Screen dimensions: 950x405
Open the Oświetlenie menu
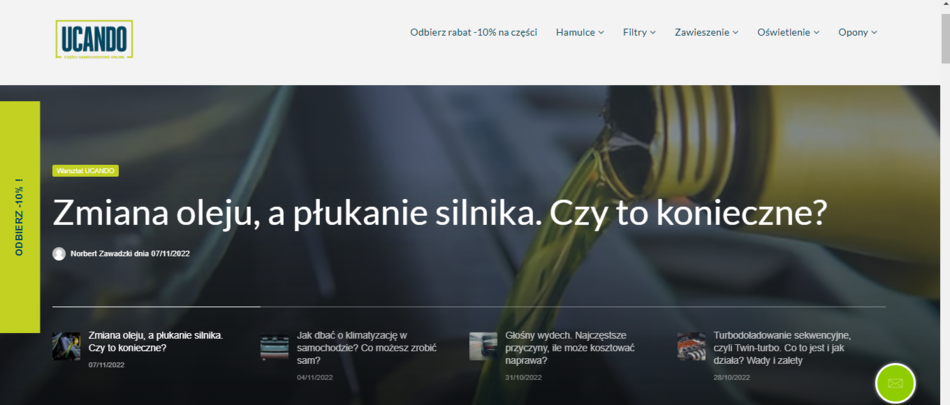click(788, 33)
